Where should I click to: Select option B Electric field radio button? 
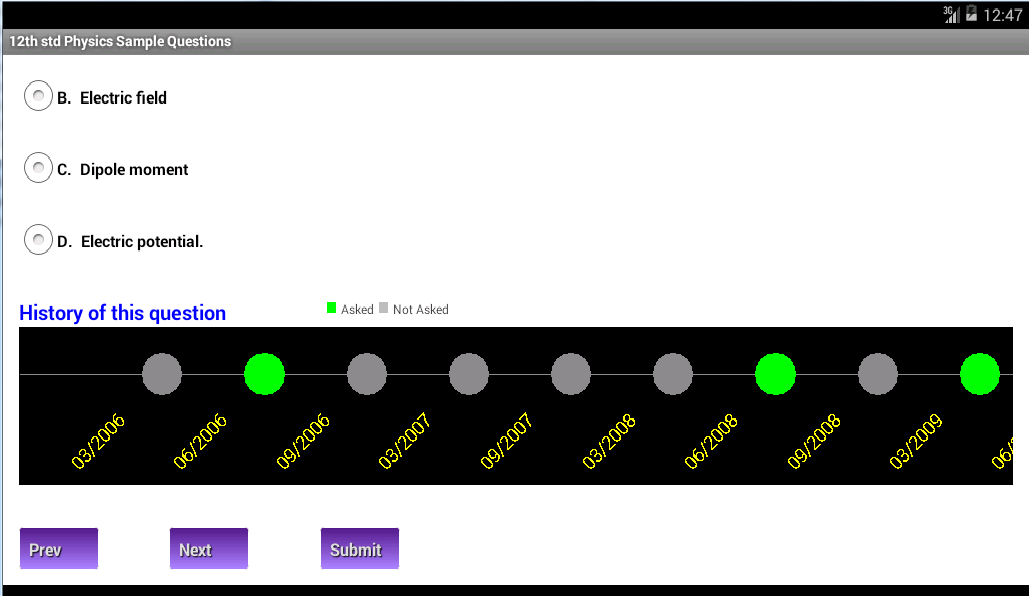[38, 96]
